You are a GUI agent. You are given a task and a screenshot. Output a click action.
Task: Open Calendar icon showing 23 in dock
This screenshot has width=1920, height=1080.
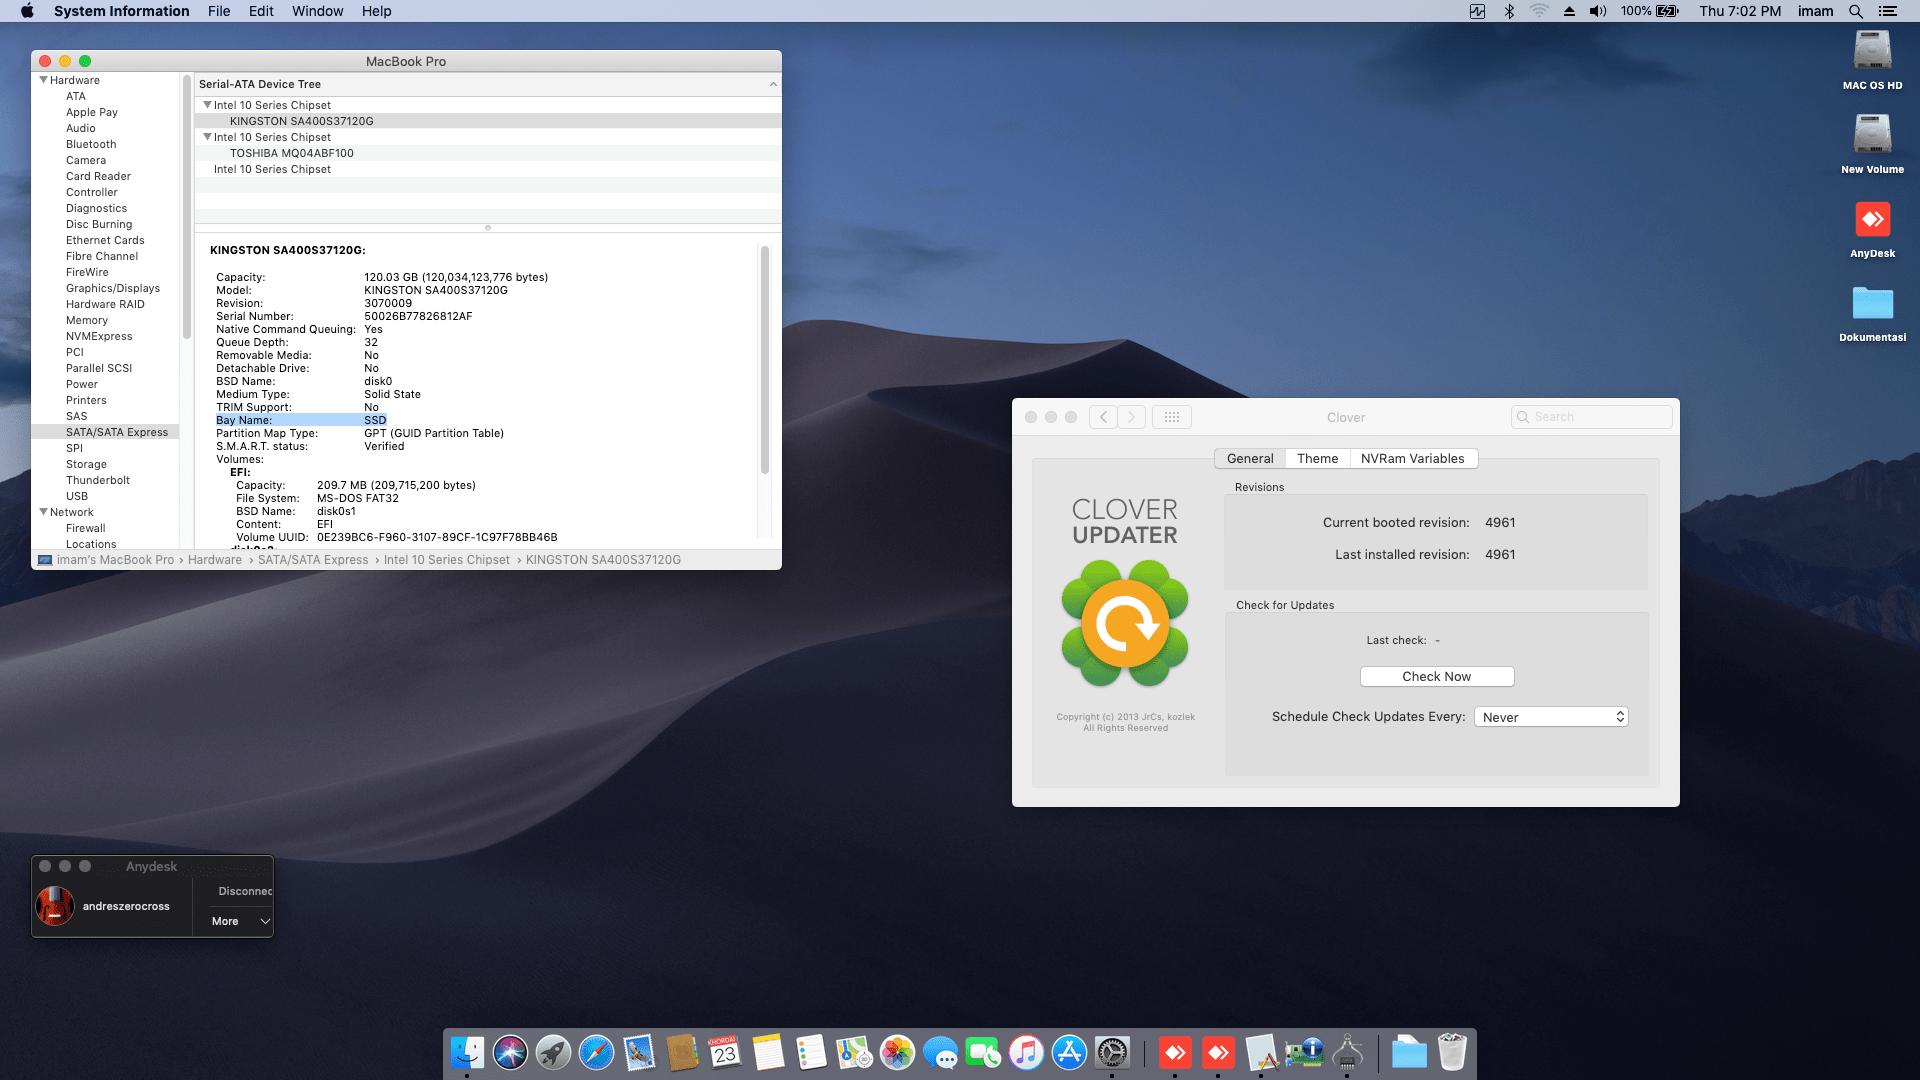(725, 1052)
